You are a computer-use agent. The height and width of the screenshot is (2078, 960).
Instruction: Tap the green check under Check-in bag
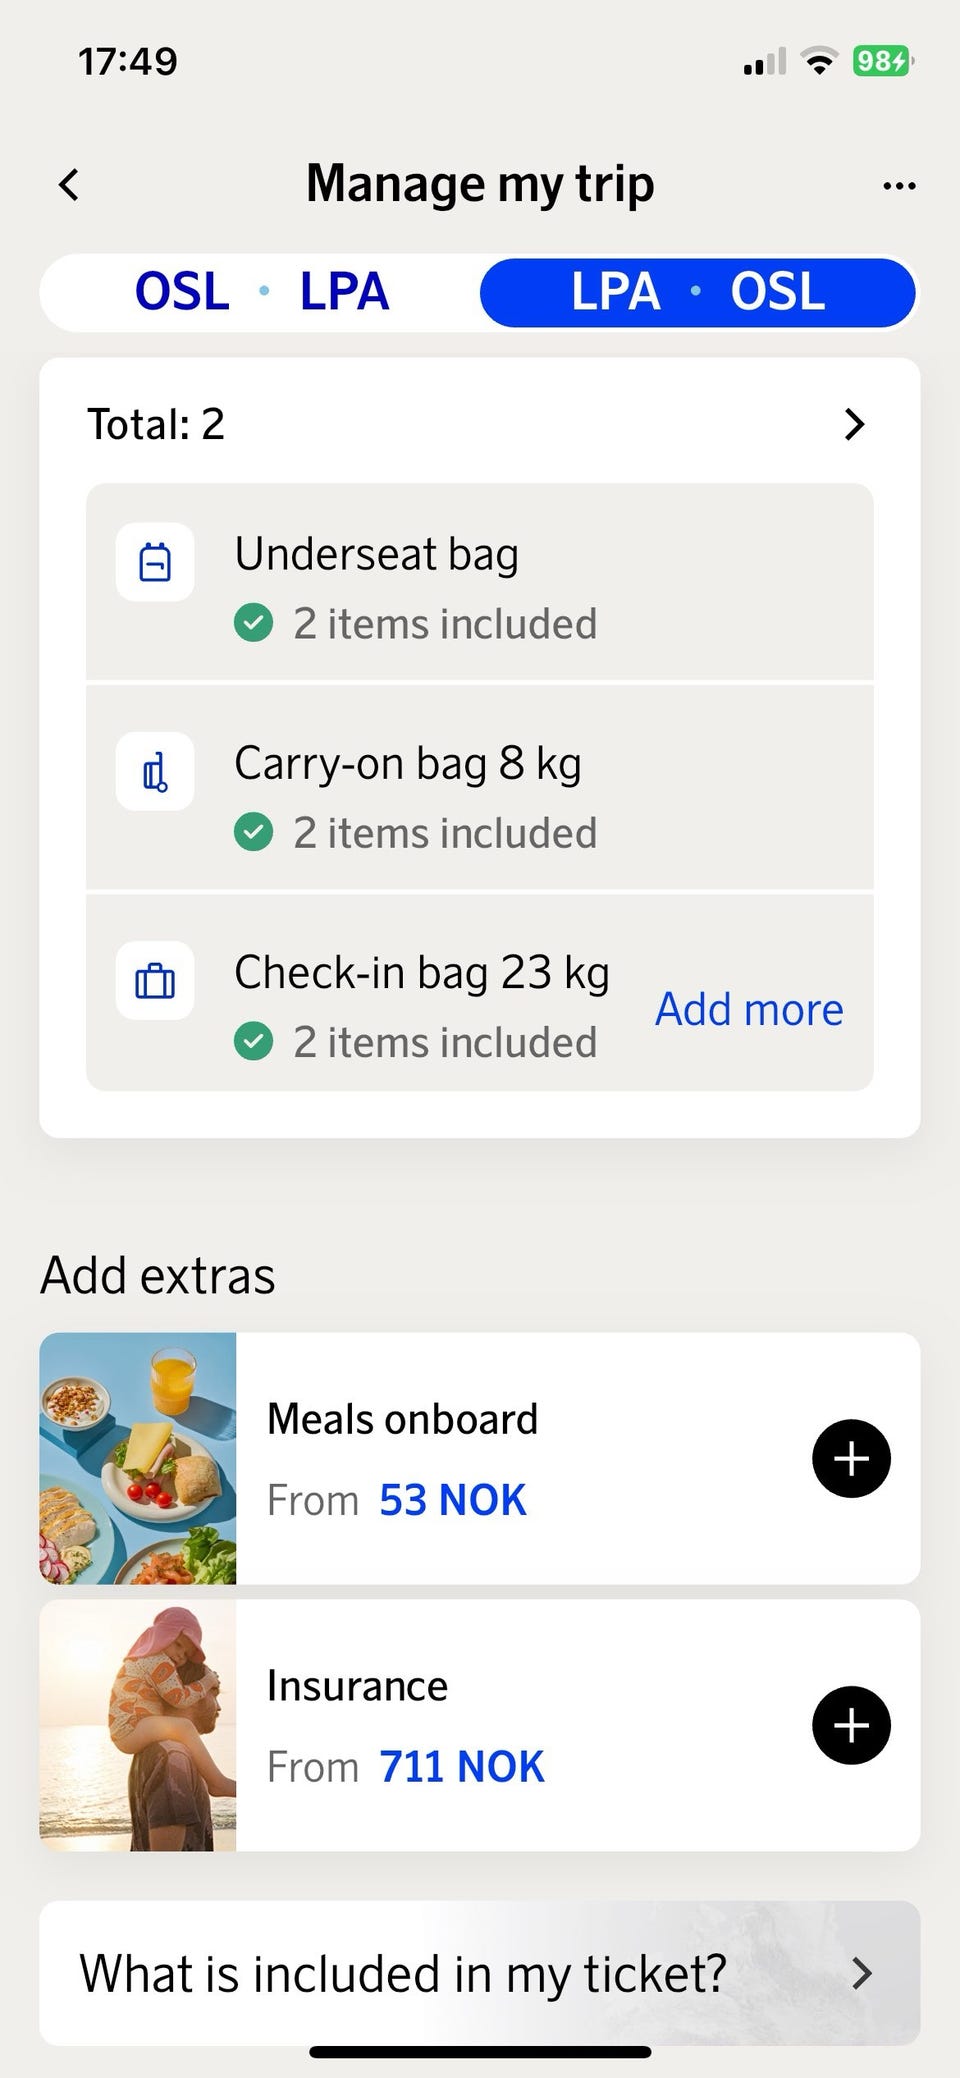click(254, 1042)
